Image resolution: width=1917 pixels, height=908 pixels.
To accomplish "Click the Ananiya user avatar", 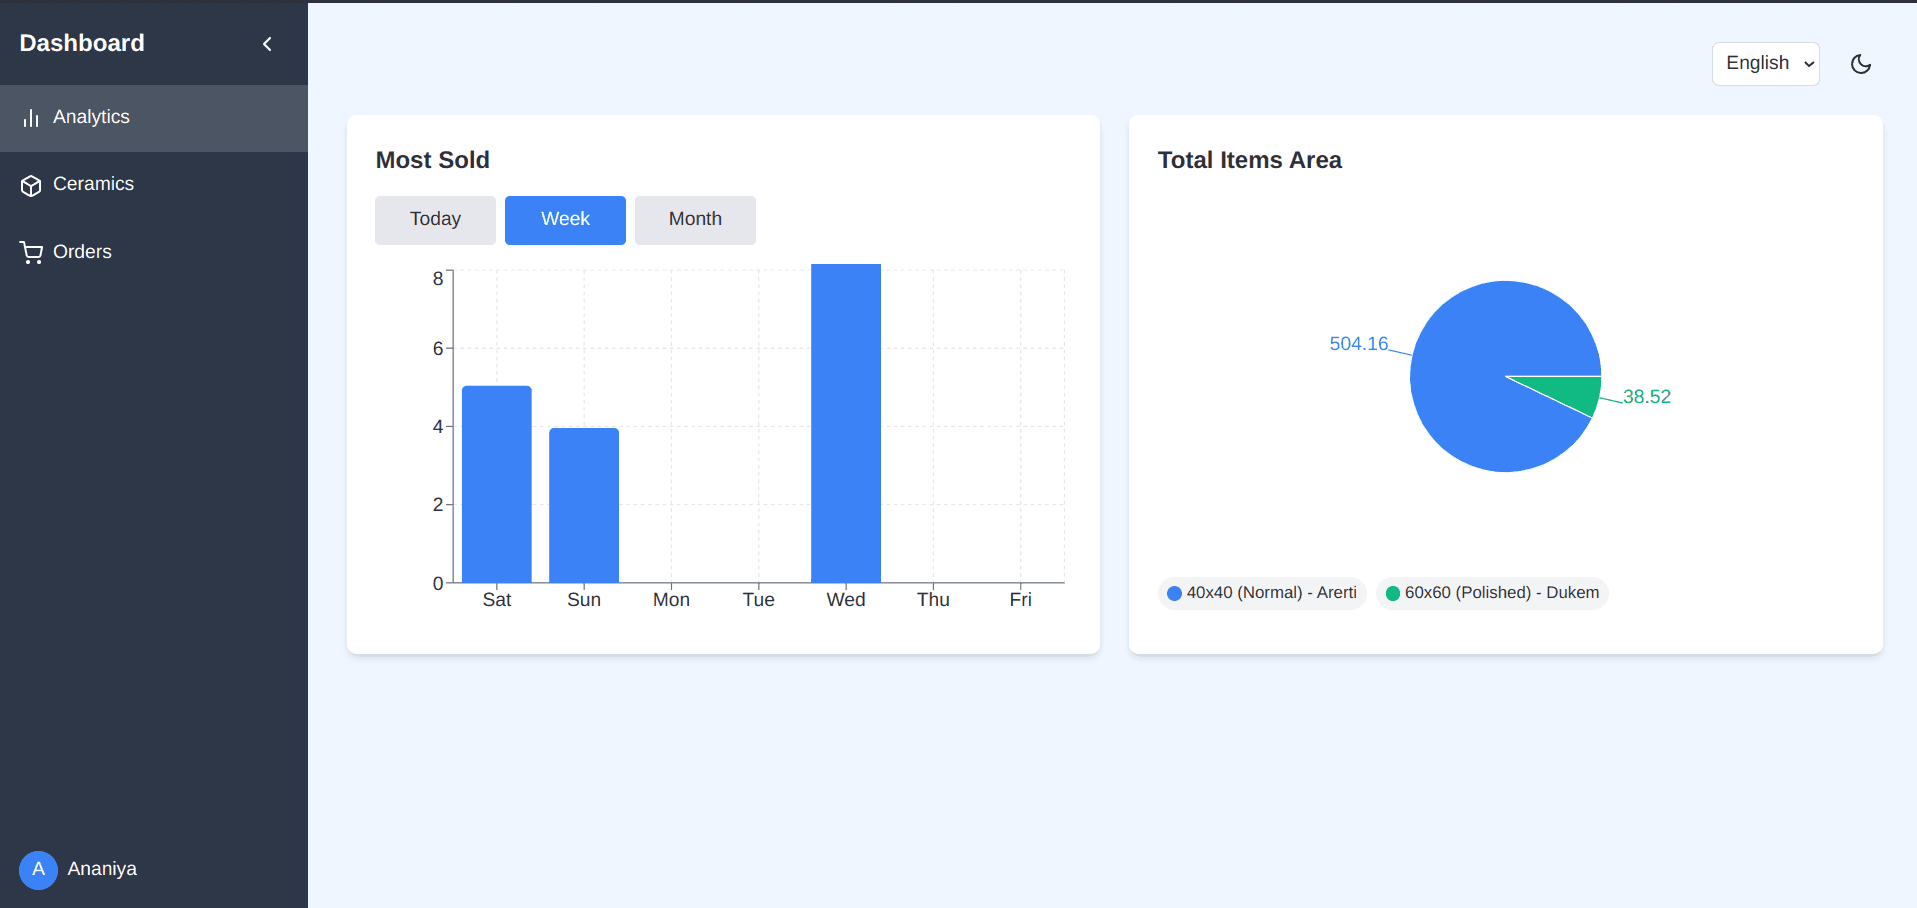I will (38, 870).
